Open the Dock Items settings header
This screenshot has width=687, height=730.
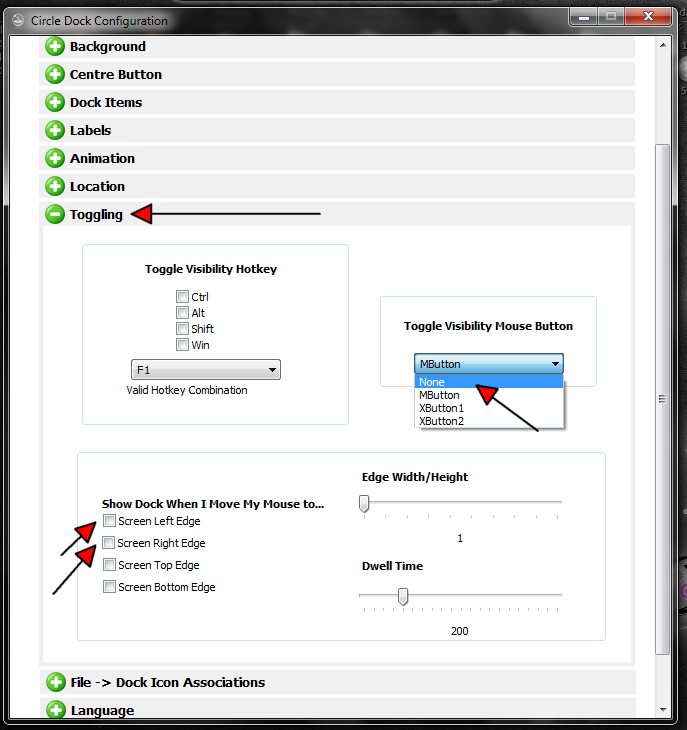tap(337, 102)
